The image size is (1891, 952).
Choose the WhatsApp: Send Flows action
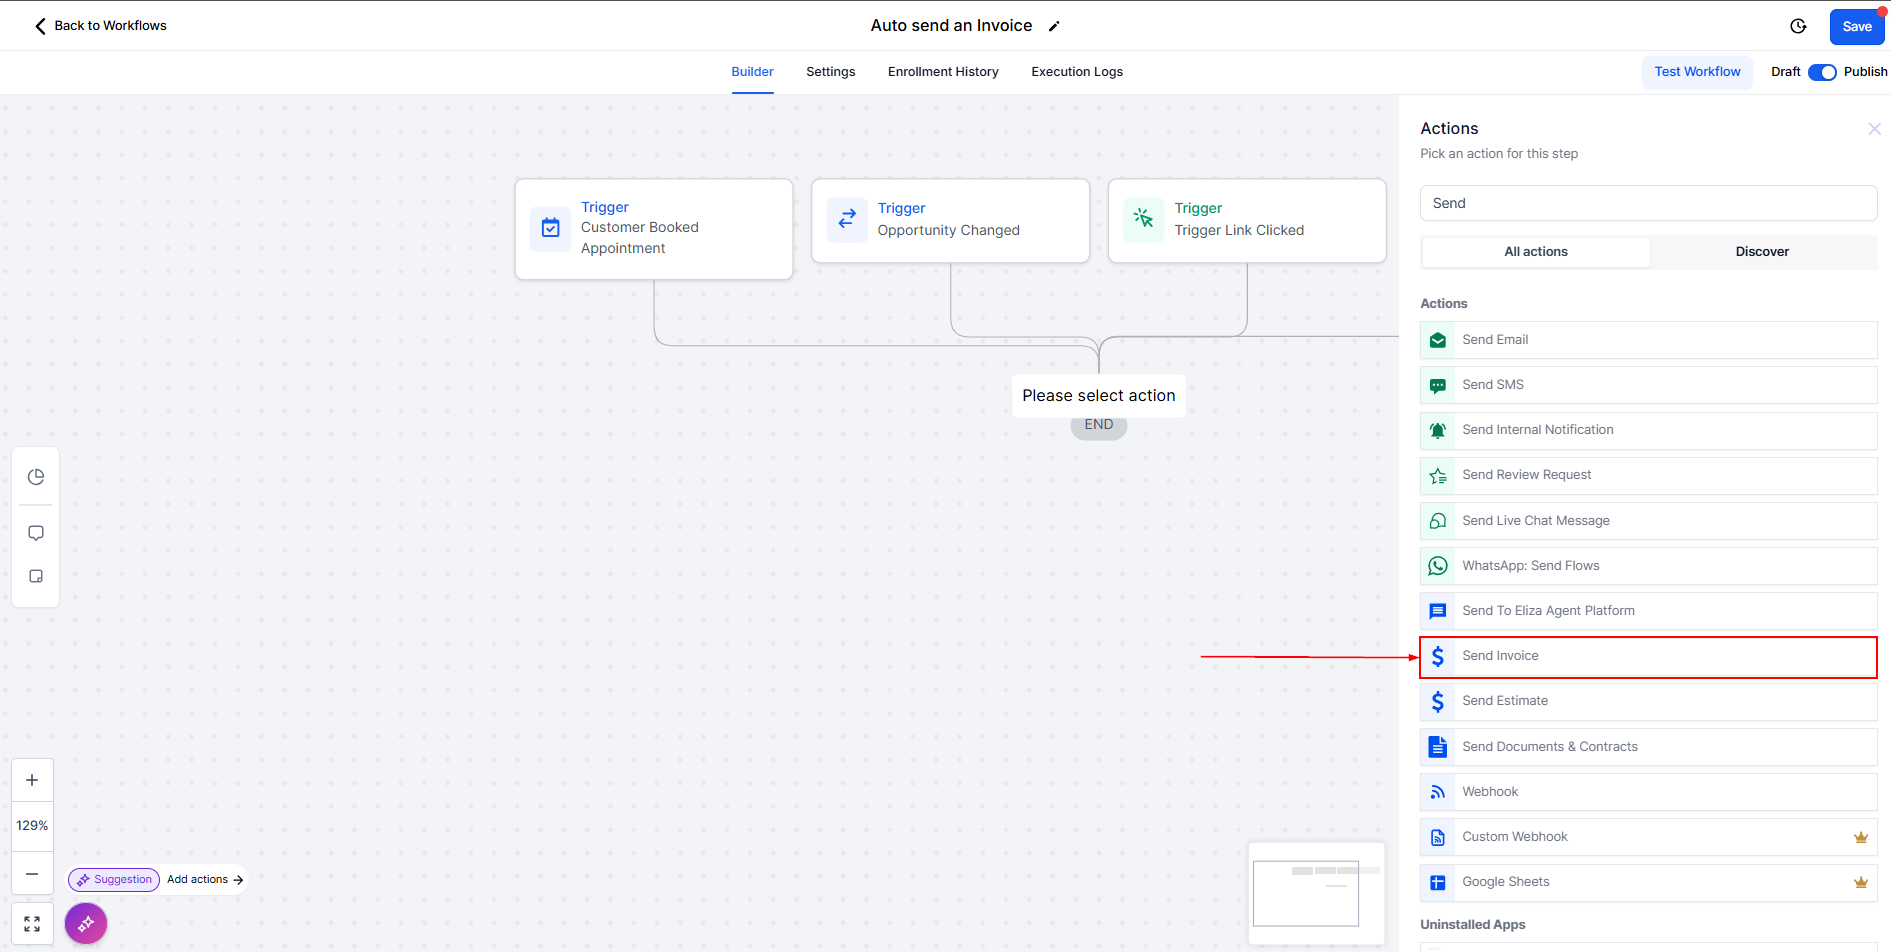coord(1648,566)
